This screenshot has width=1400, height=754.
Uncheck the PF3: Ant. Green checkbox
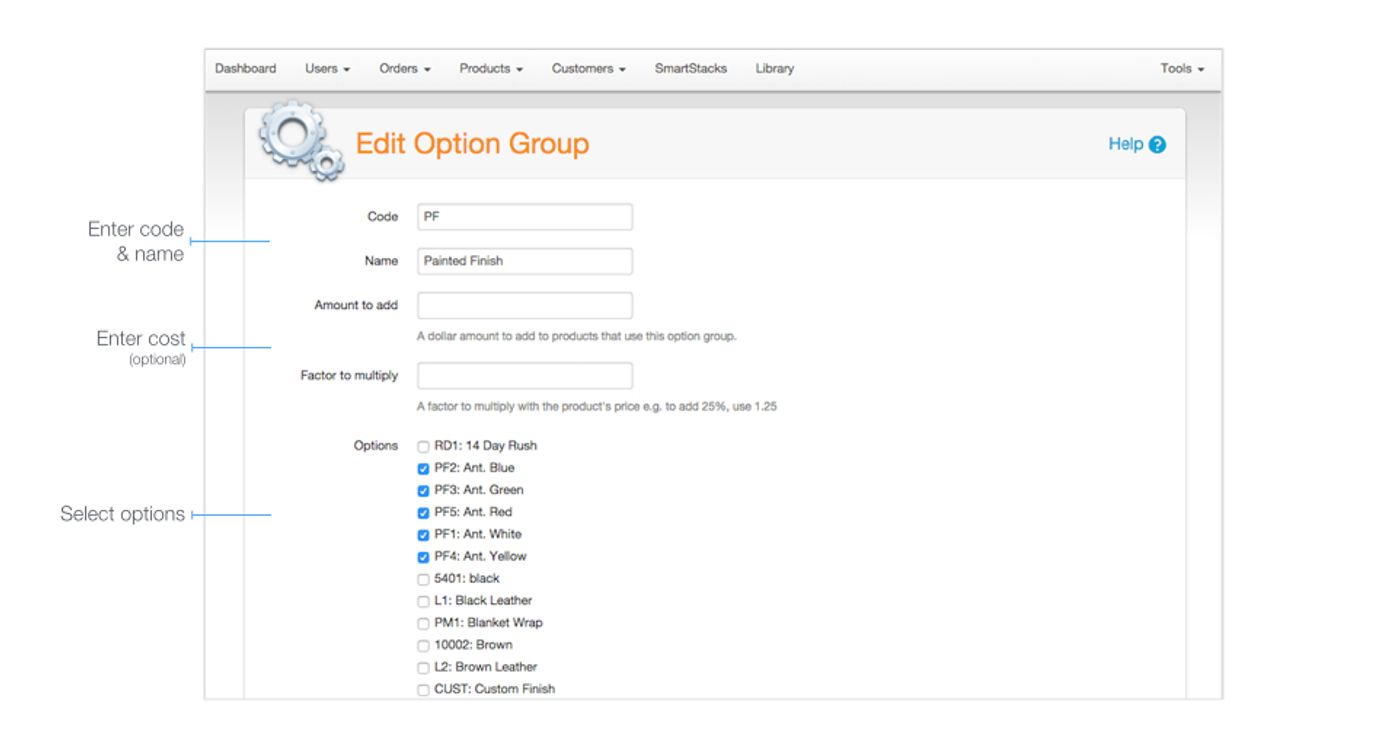coord(423,491)
